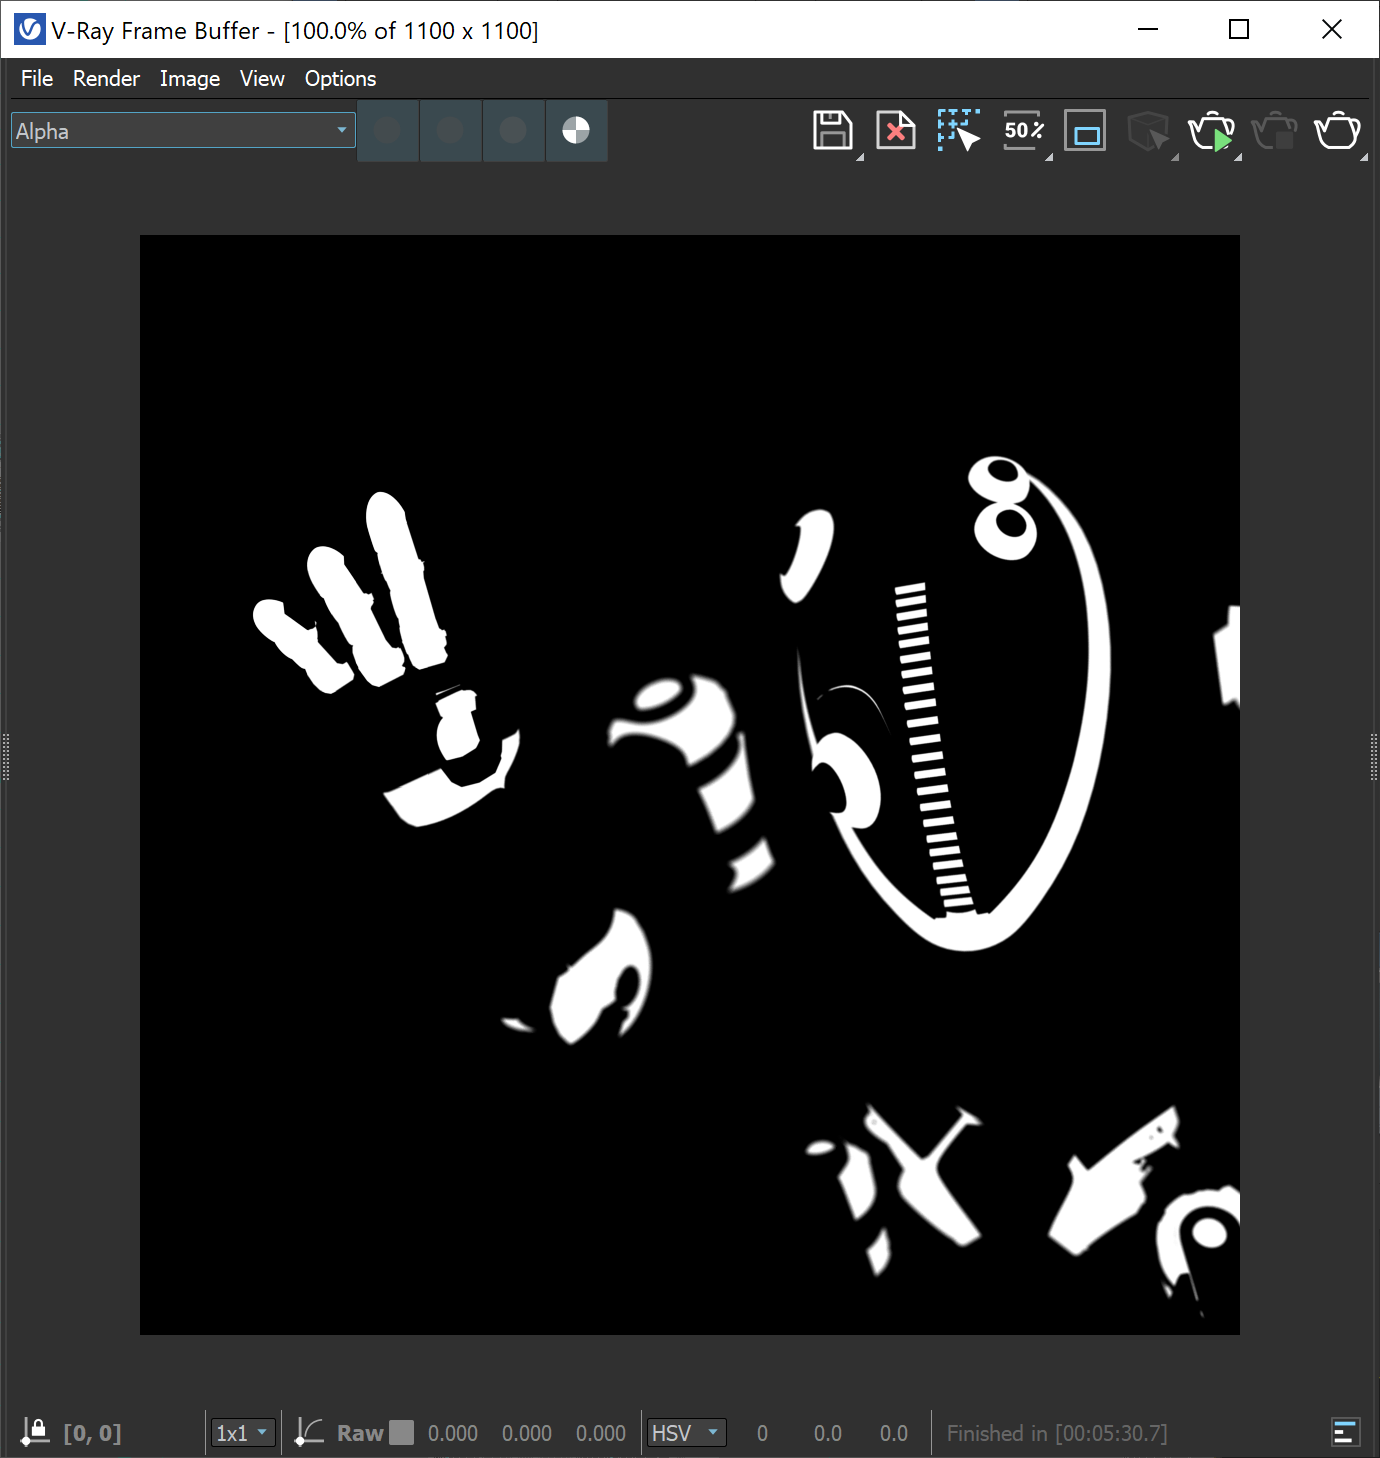This screenshot has height=1458, width=1380.
Task: Click the pixel info lock icon
Action: 36,1431
